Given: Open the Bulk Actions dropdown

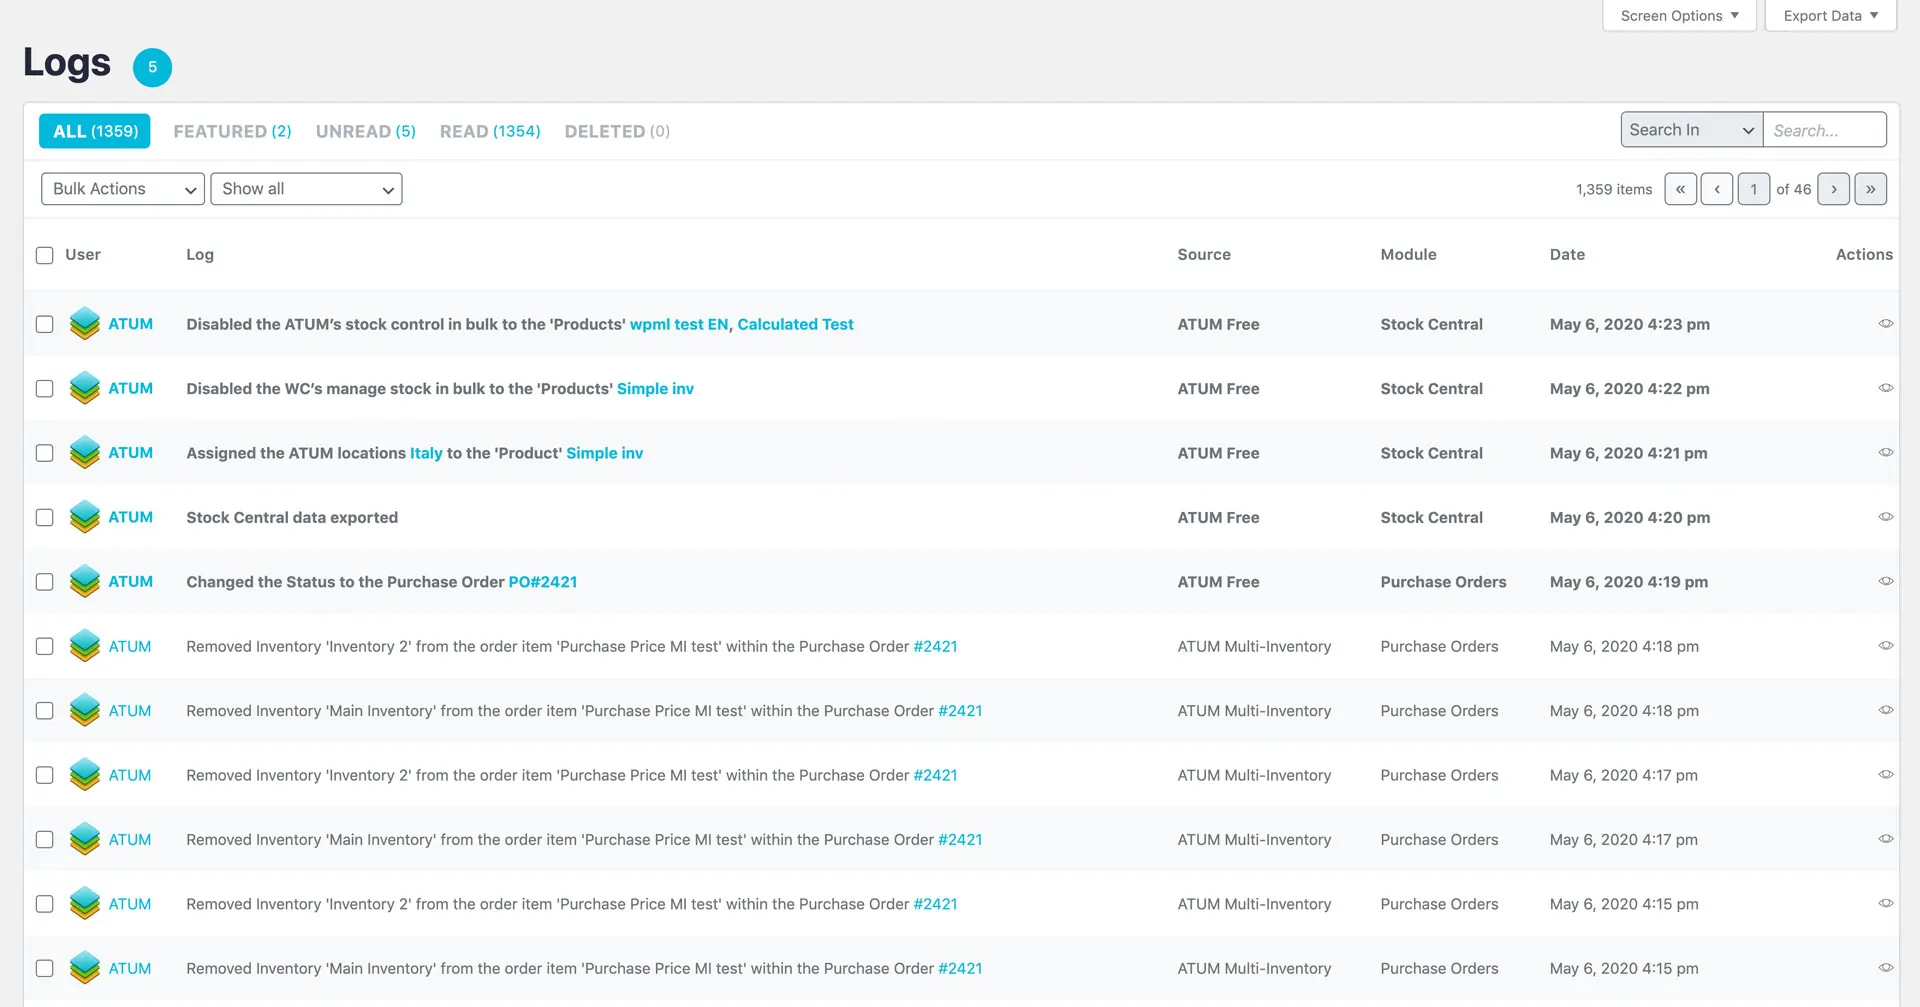Looking at the screenshot, I should tap(123, 189).
